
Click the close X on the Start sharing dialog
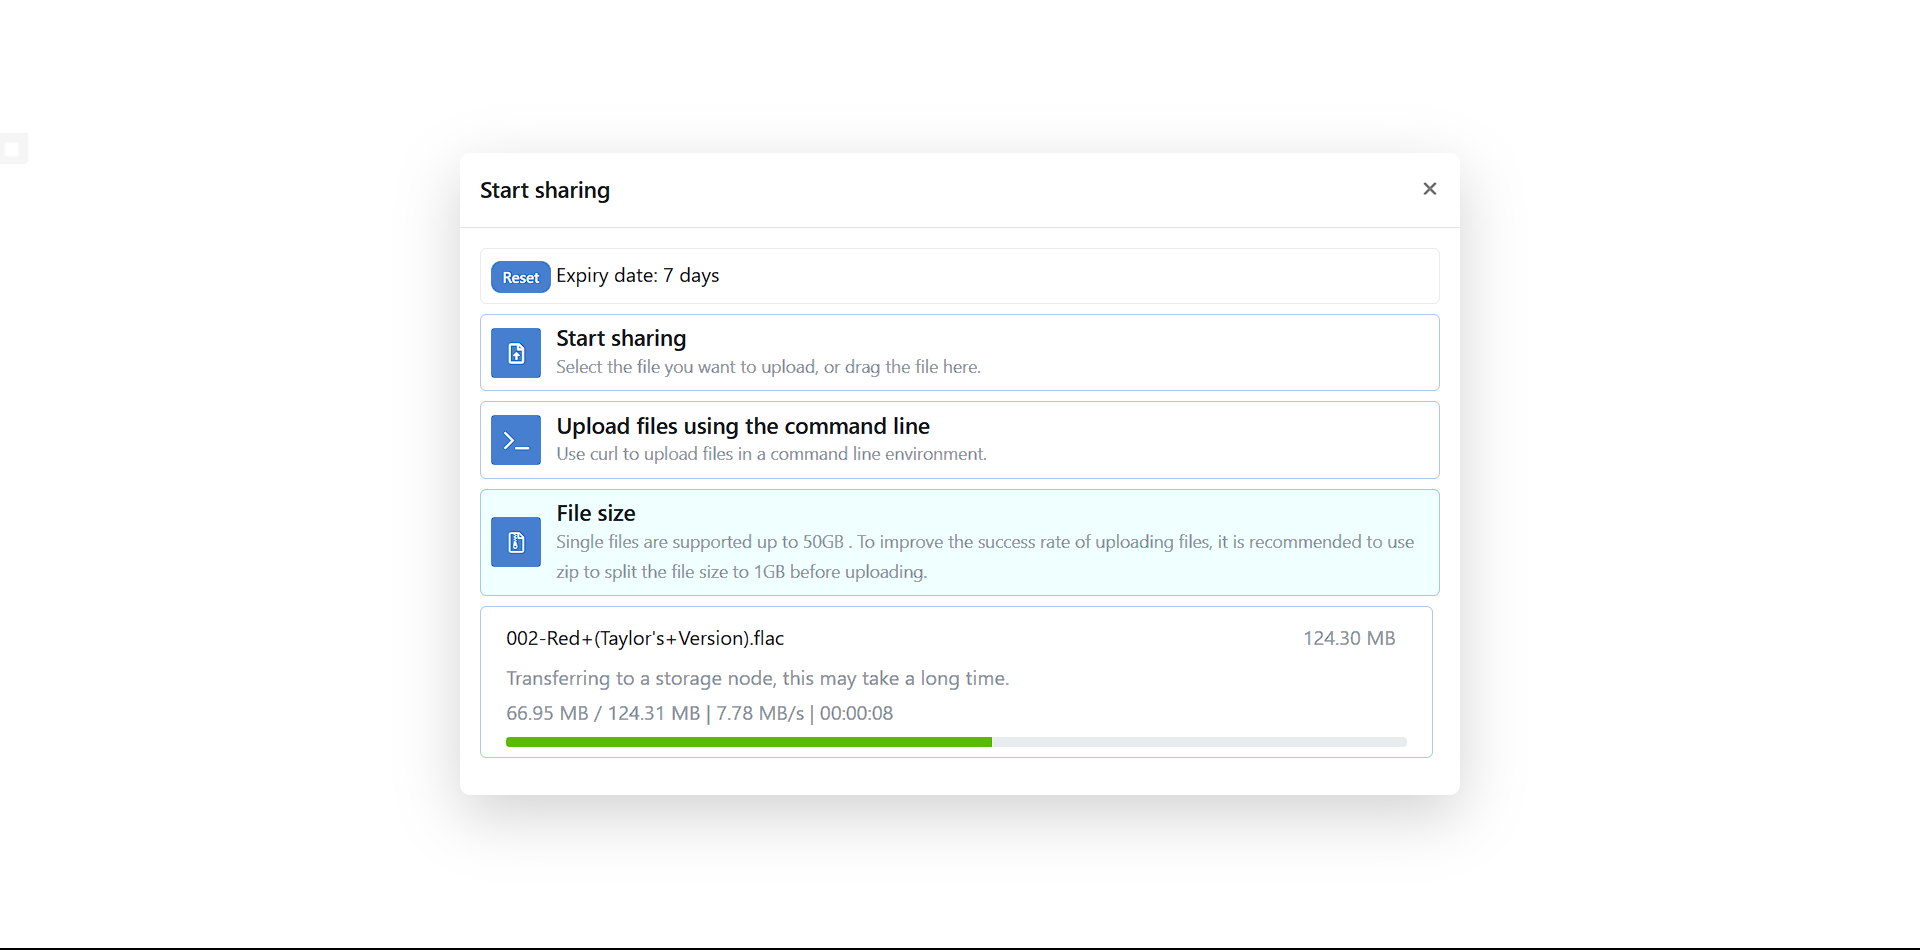click(x=1429, y=188)
